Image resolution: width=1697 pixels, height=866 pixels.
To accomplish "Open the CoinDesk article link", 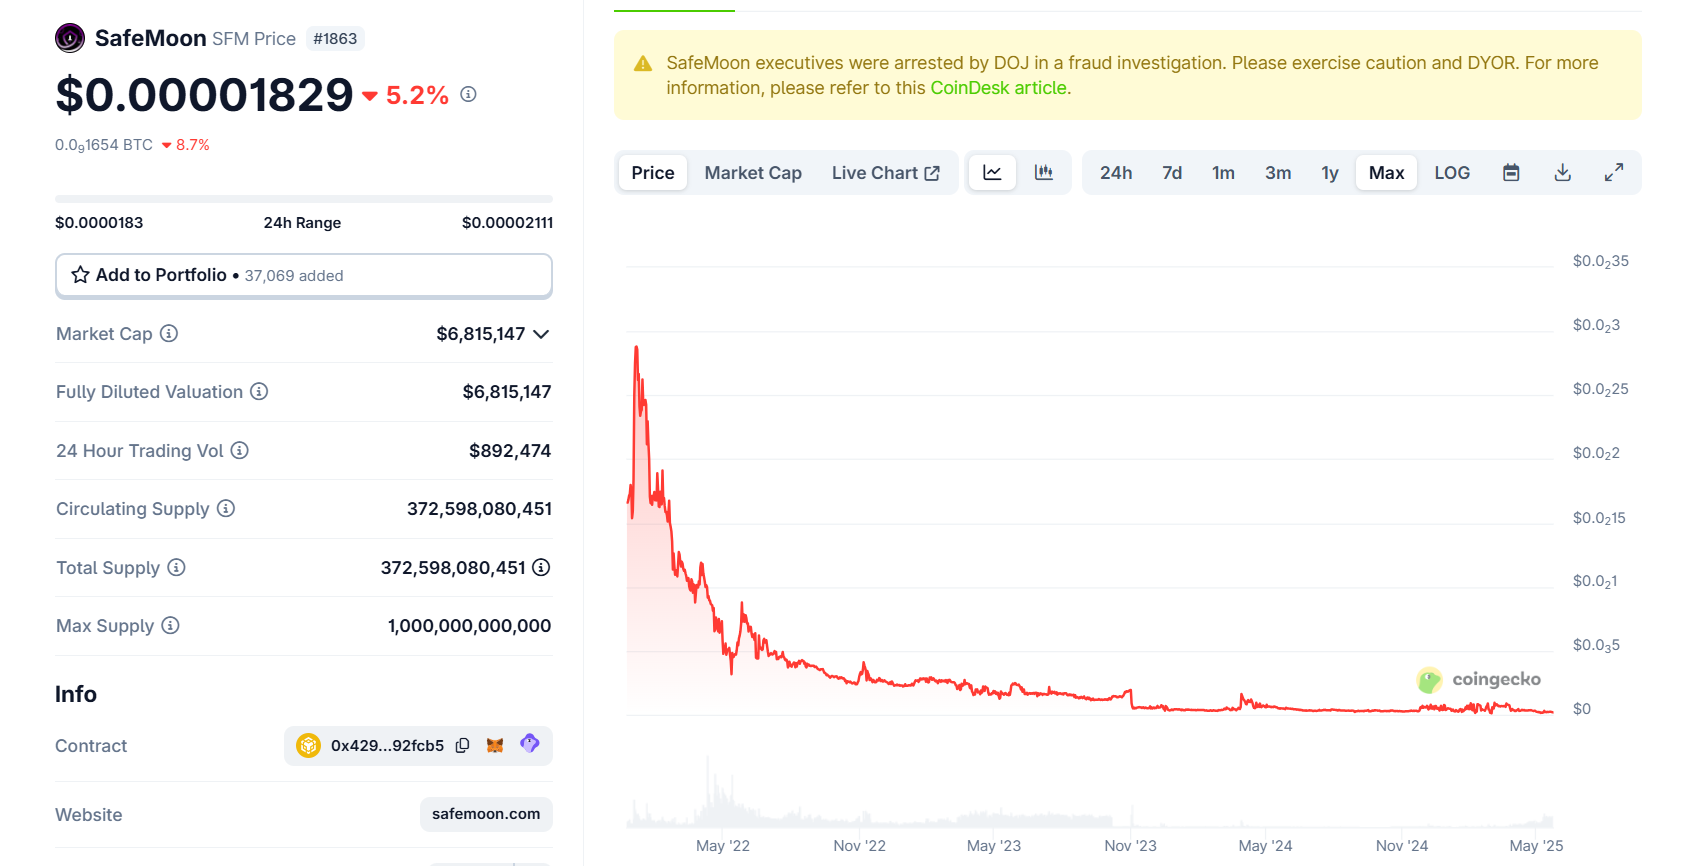I will 999,88.
